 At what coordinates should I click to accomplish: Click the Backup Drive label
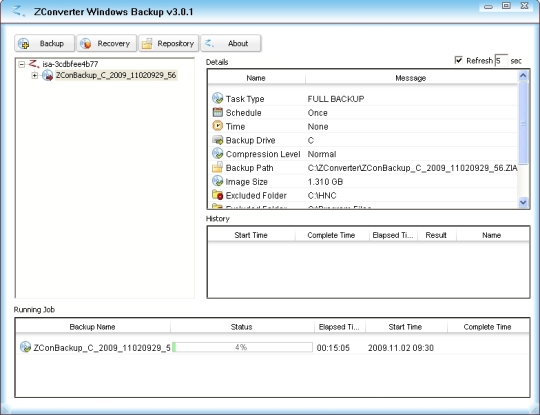tap(250, 140)
